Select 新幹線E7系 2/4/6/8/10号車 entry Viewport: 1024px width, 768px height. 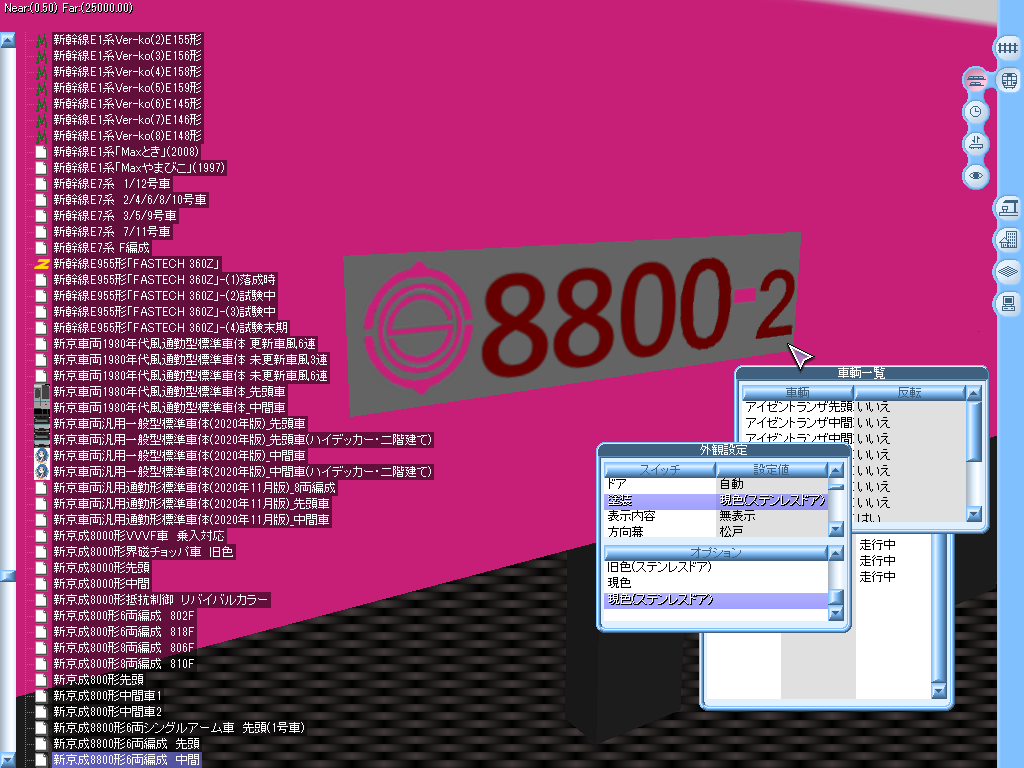click(130, 200)
